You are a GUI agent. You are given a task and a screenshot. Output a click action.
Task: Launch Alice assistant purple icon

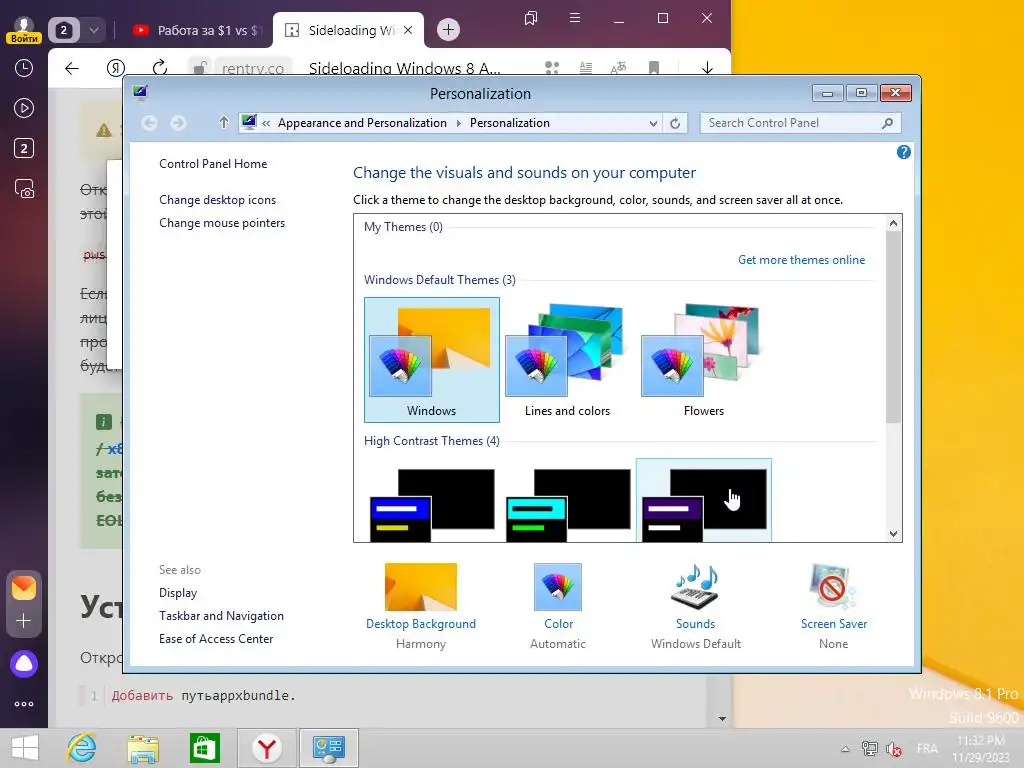(24, 664)
